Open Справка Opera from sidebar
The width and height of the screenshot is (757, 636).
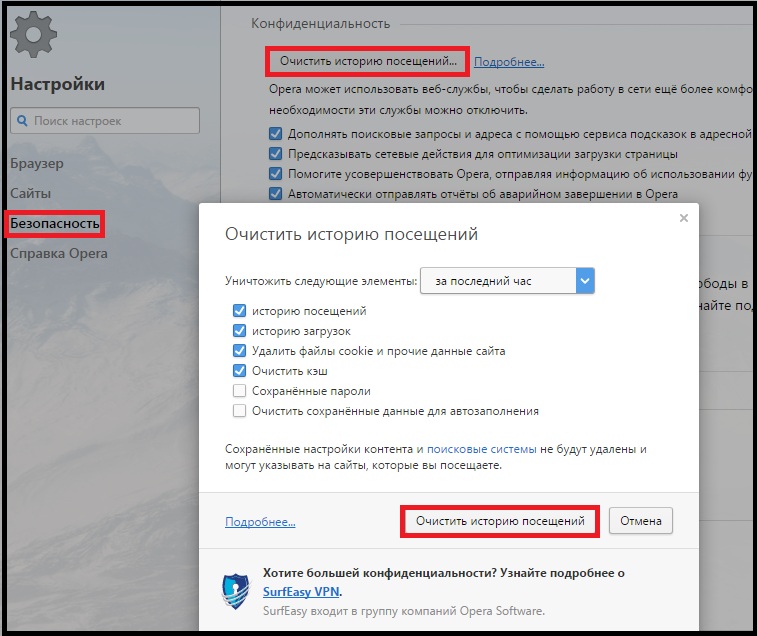click(x=59, y=254)
